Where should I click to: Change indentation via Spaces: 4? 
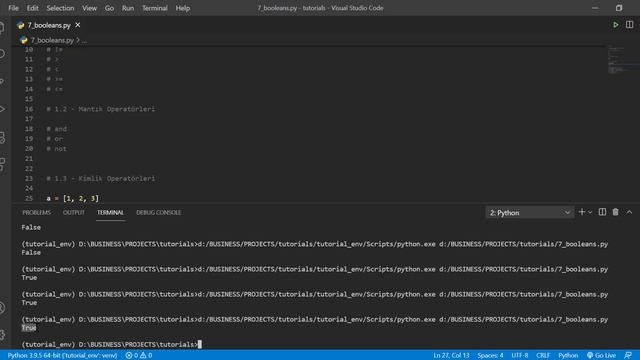490,356
